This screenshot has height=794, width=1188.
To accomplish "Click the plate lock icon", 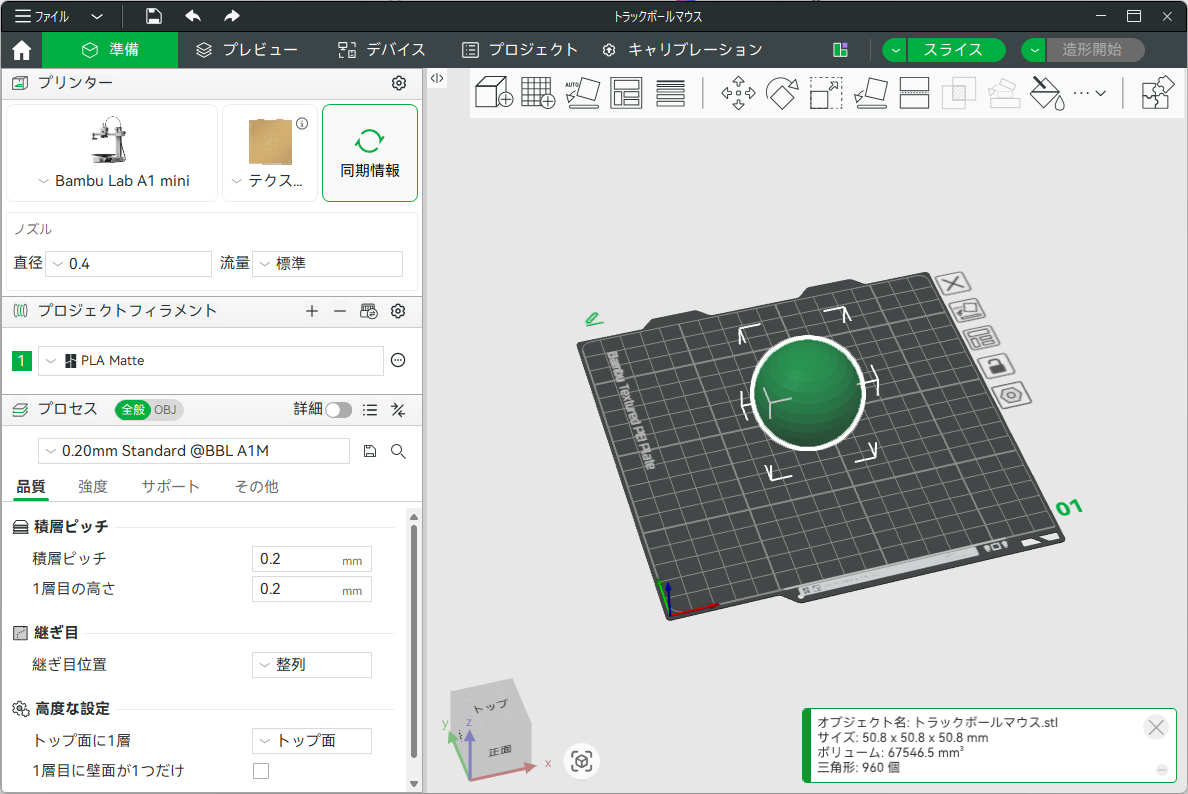I will click(996, 366).
